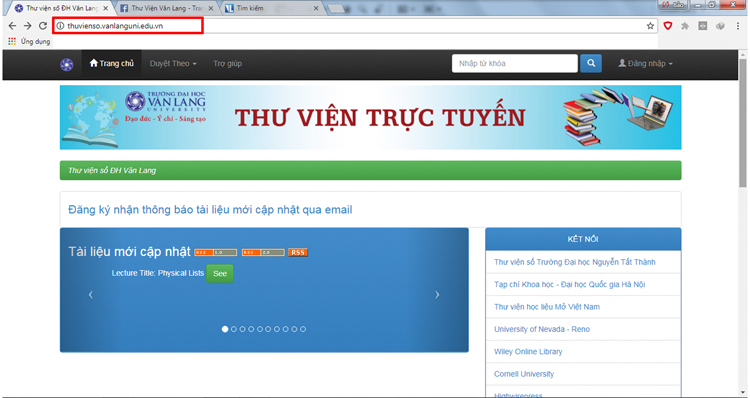
Task: Open the RSS 2.0 feed badge
Action: coord(263,253)
